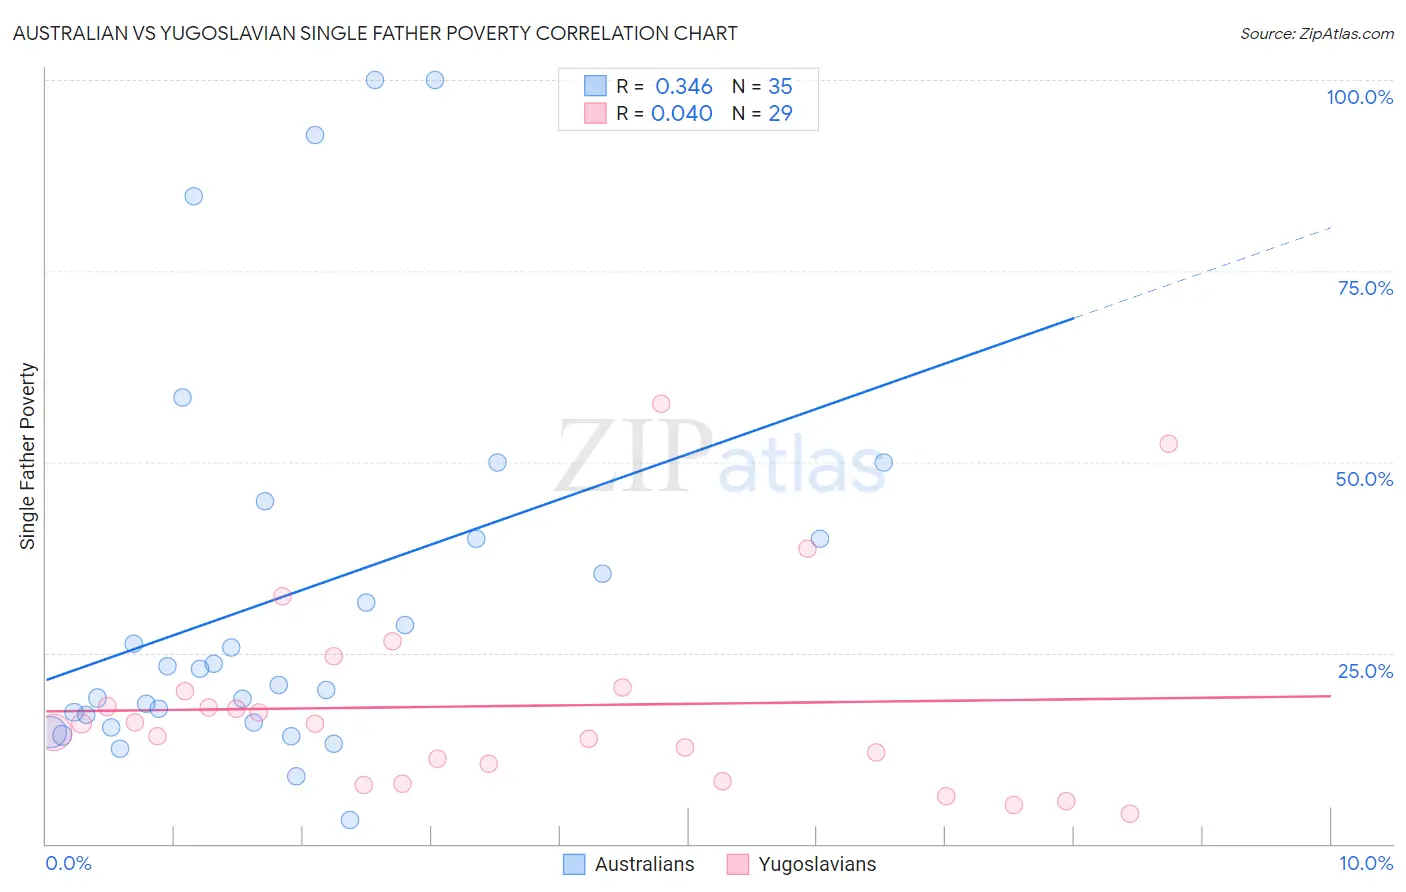Click the pink point above regression line at 57%
This screenshot has height=892, width=1406.
click(x=661, y=404)
